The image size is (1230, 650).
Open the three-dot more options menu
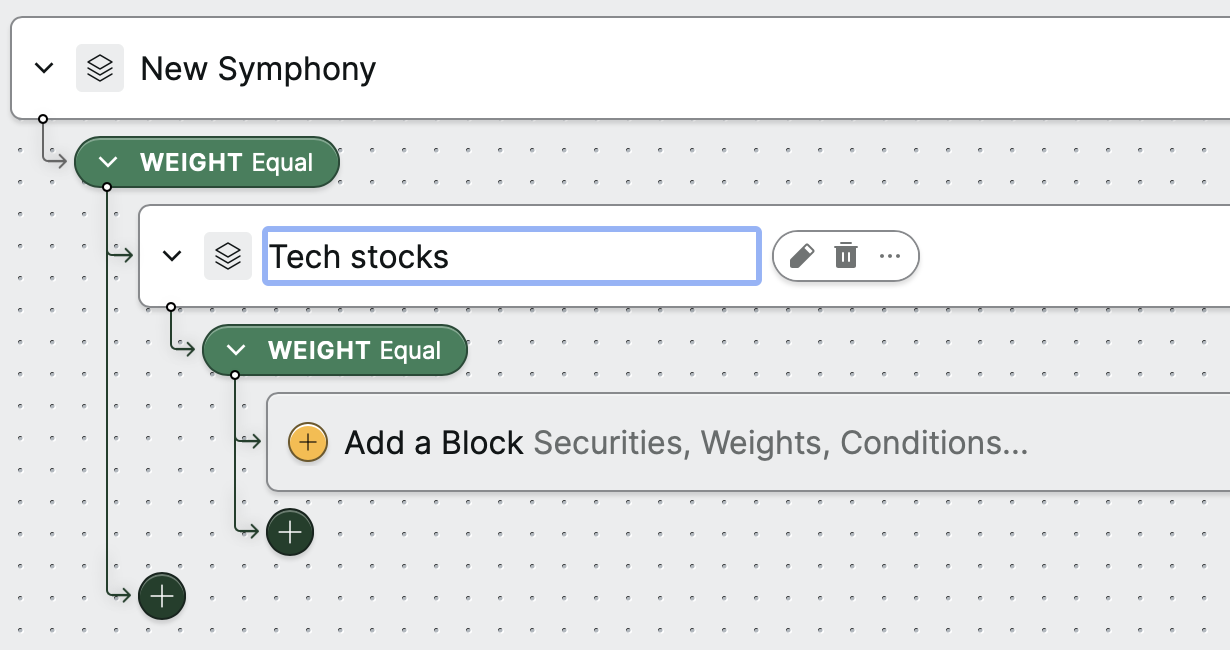coord(890,256)
